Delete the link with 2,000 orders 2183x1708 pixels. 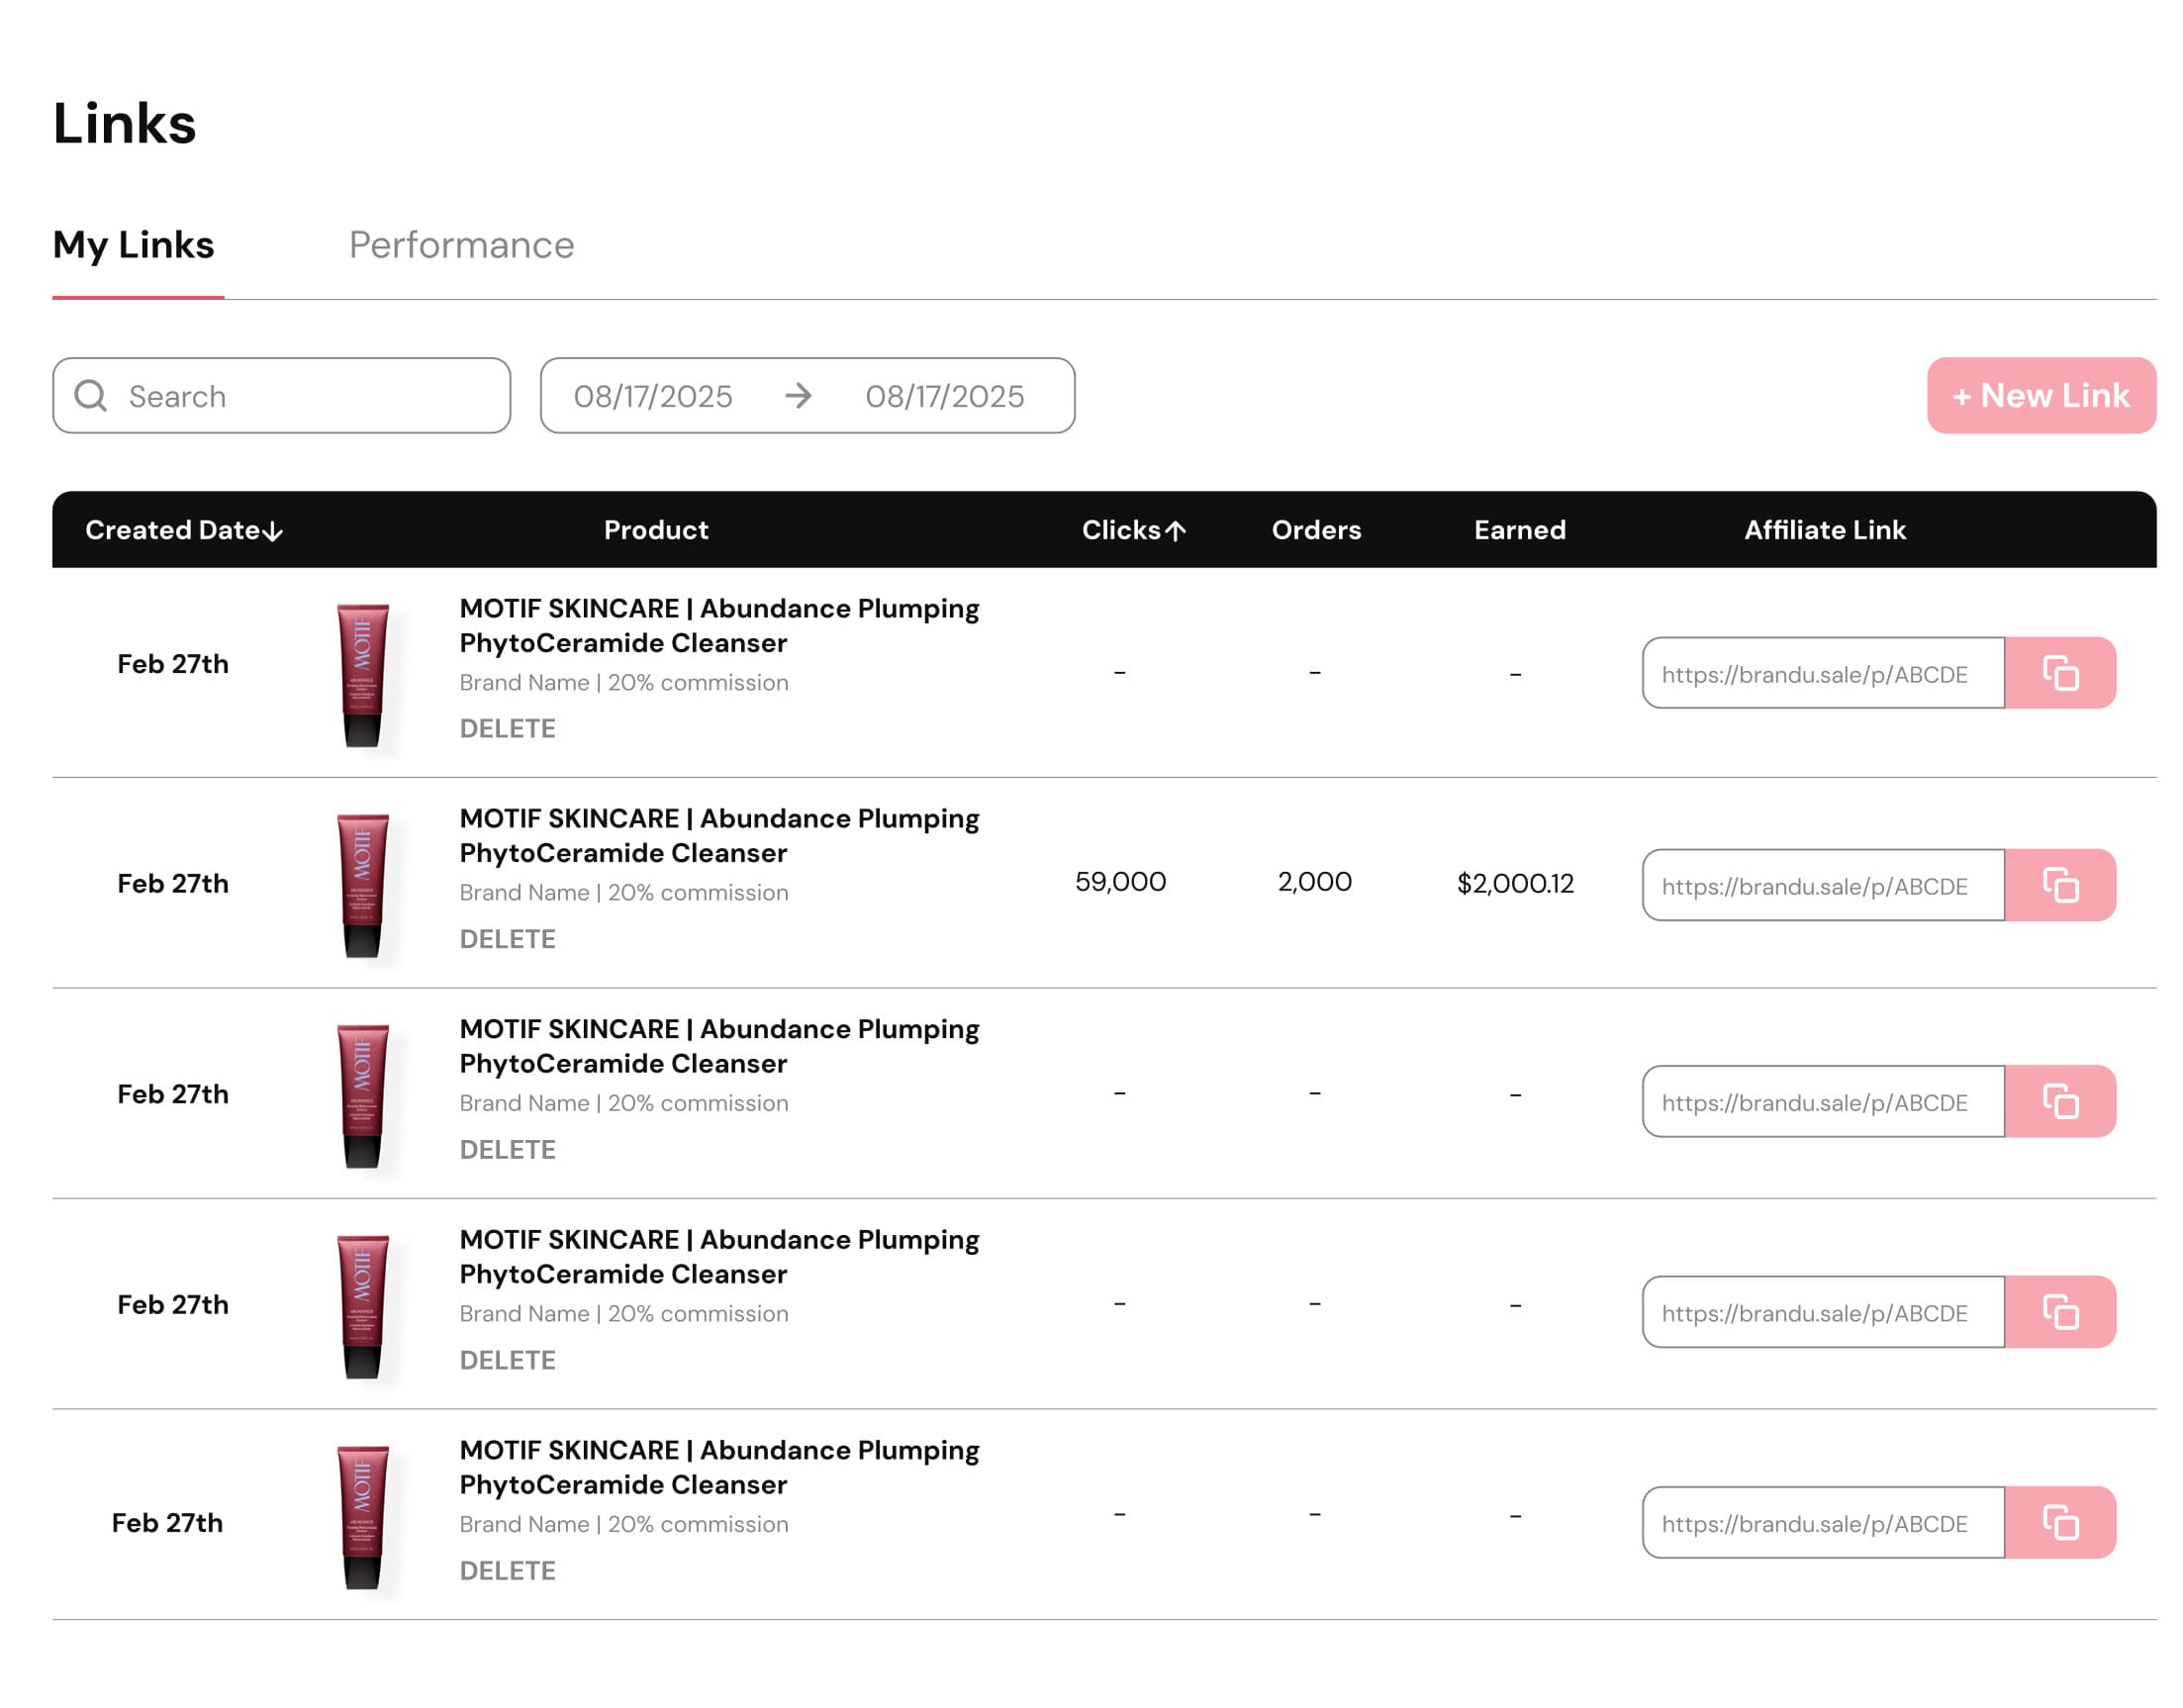click(507, 939)
